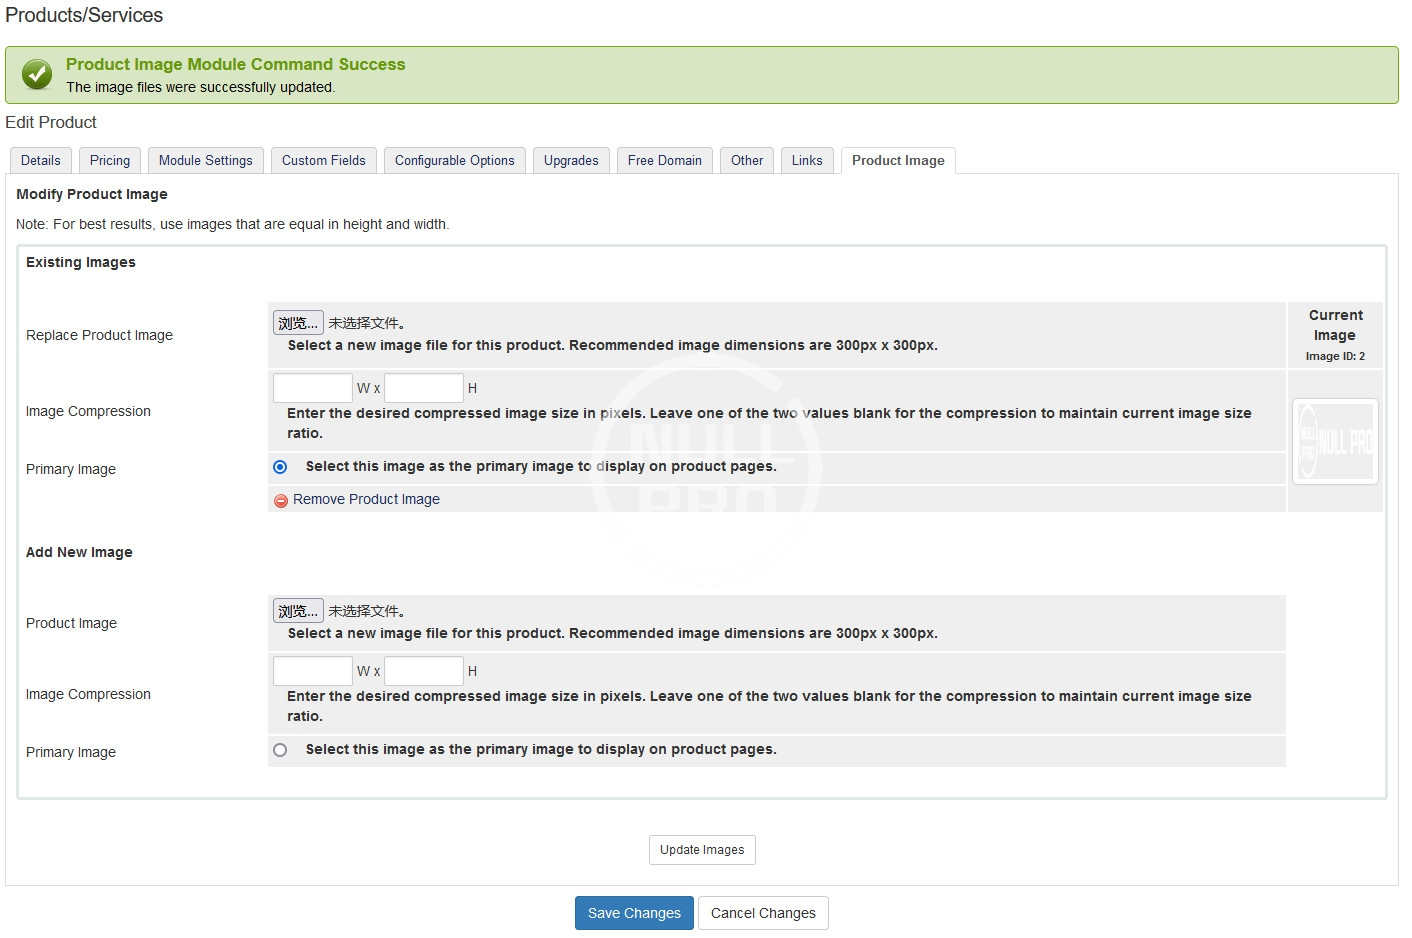Select new image as primary radio button
The width and height of the screenshot is (1412, 938).
pos(280,750)
